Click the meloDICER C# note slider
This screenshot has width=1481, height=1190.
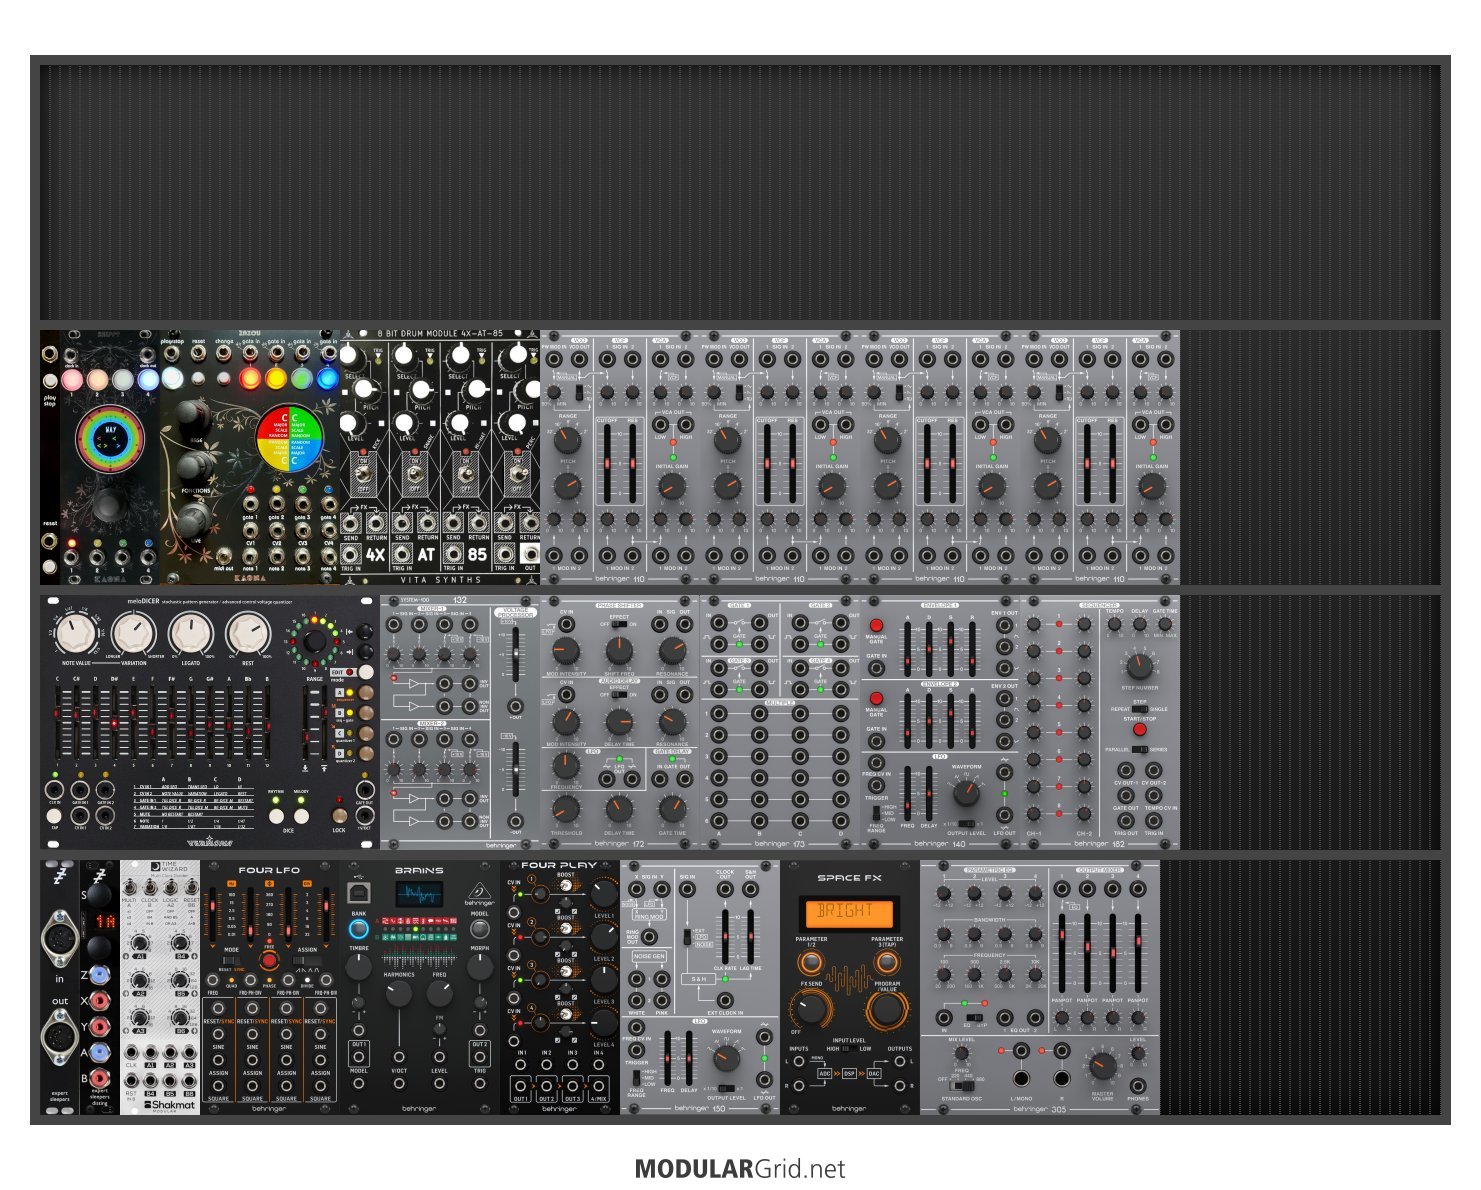(76, 720)
